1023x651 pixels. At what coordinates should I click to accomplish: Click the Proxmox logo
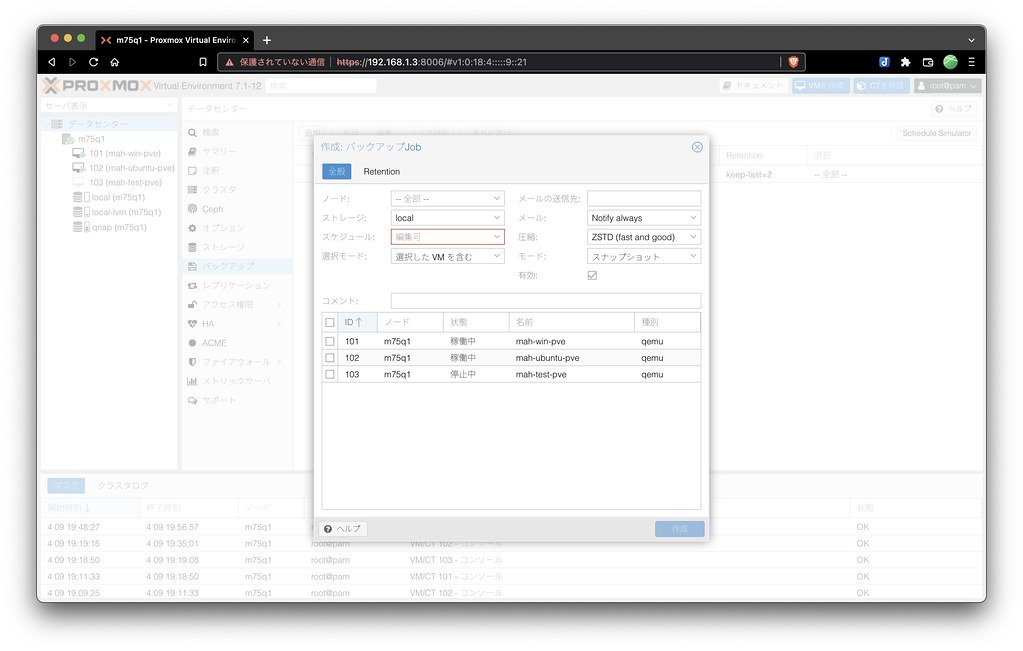97,85
